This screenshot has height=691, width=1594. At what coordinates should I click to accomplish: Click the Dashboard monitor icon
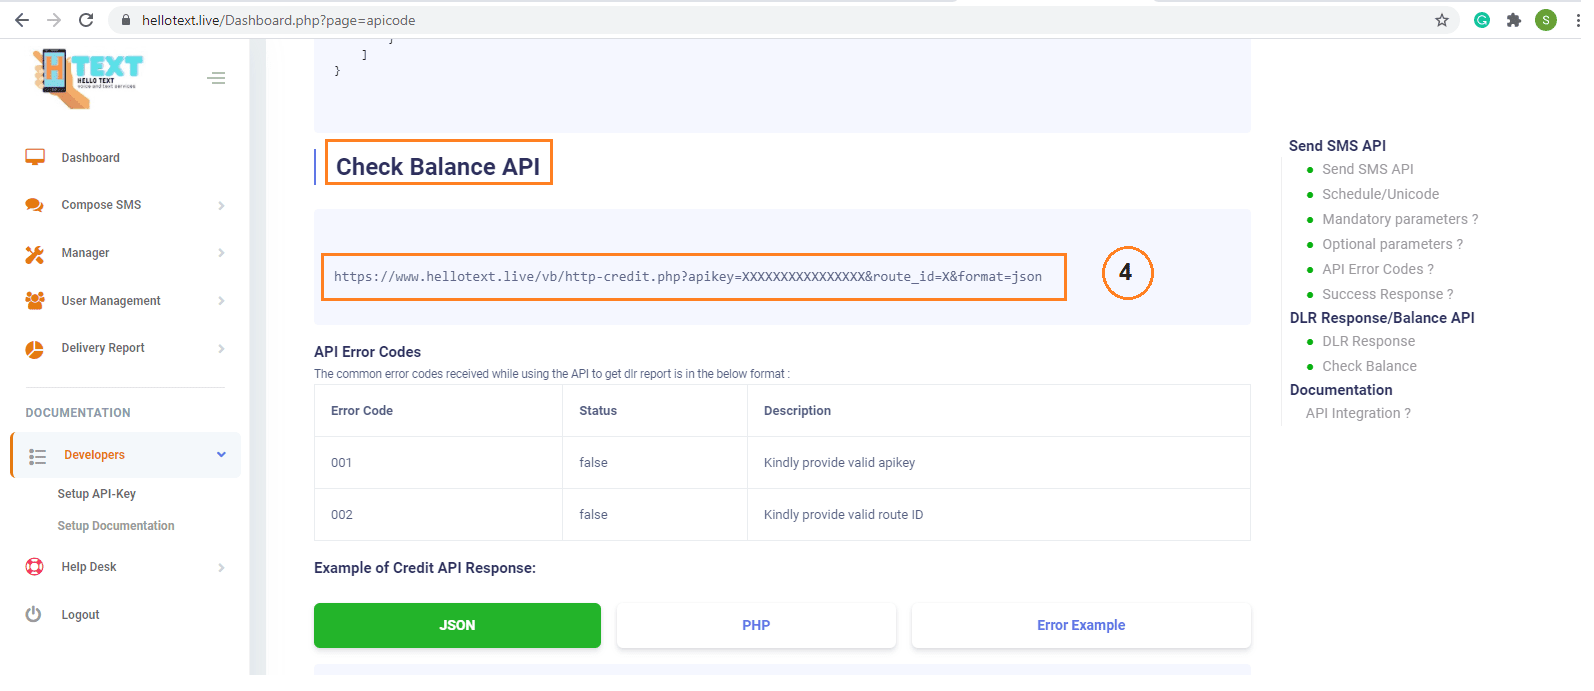click(35, 157)
